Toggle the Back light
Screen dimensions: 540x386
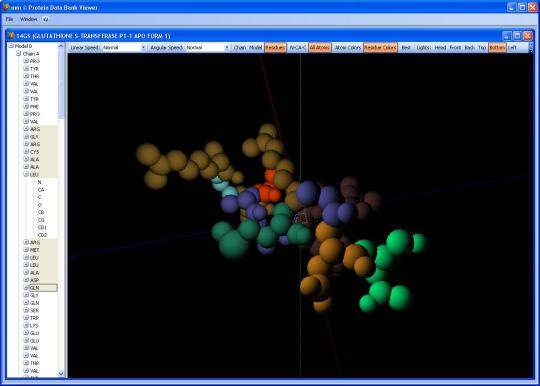click(x=469, y=48)
